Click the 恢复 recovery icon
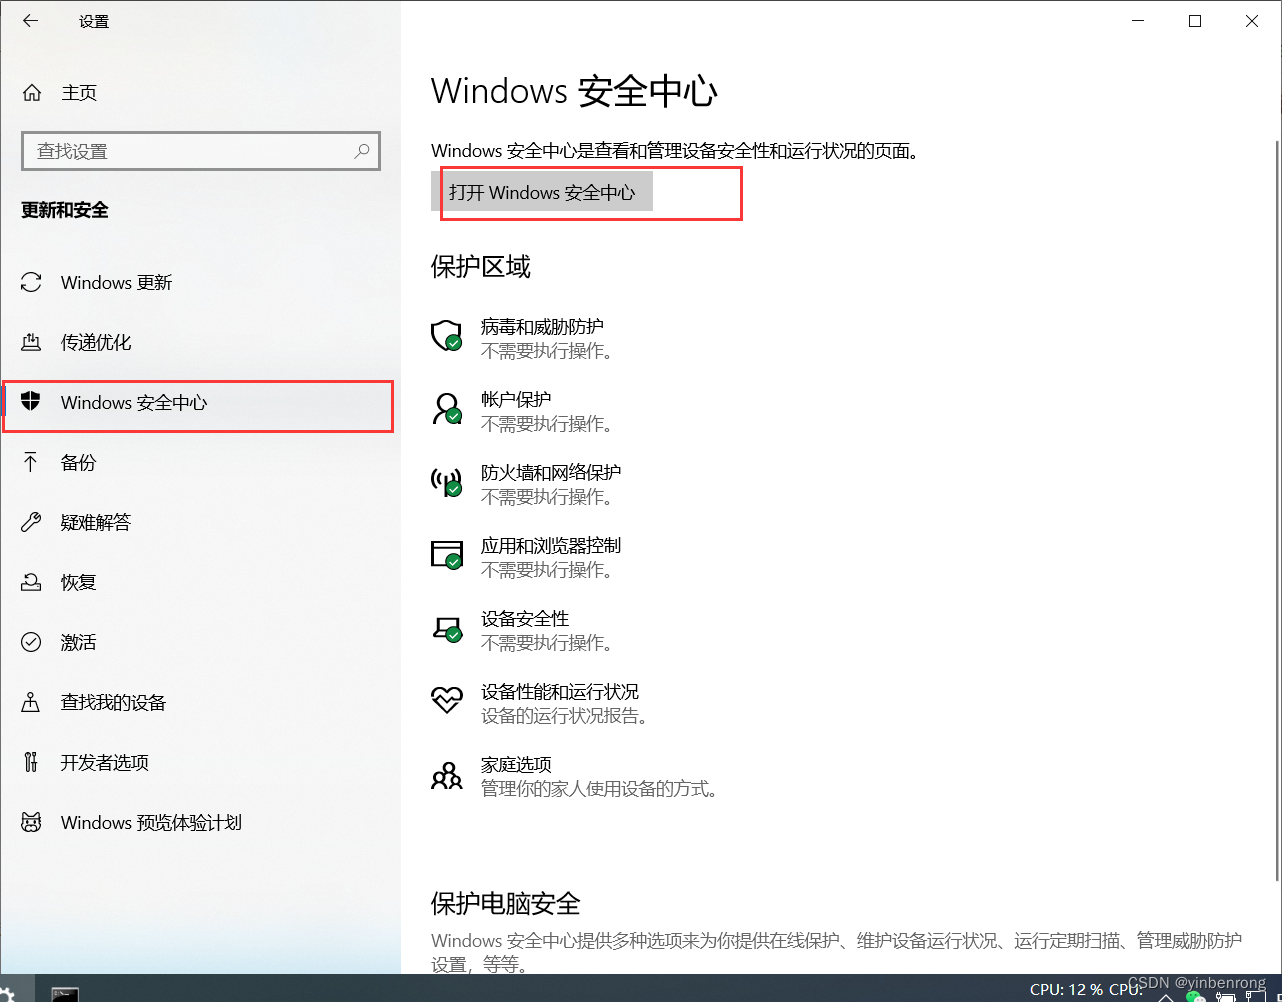 tap(32, 582)
